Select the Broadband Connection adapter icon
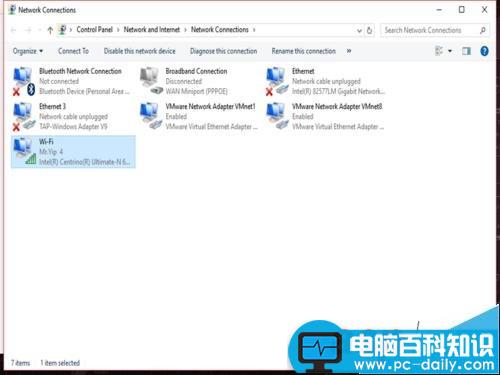This screenshot has height=375, width=500. [151, 80]
